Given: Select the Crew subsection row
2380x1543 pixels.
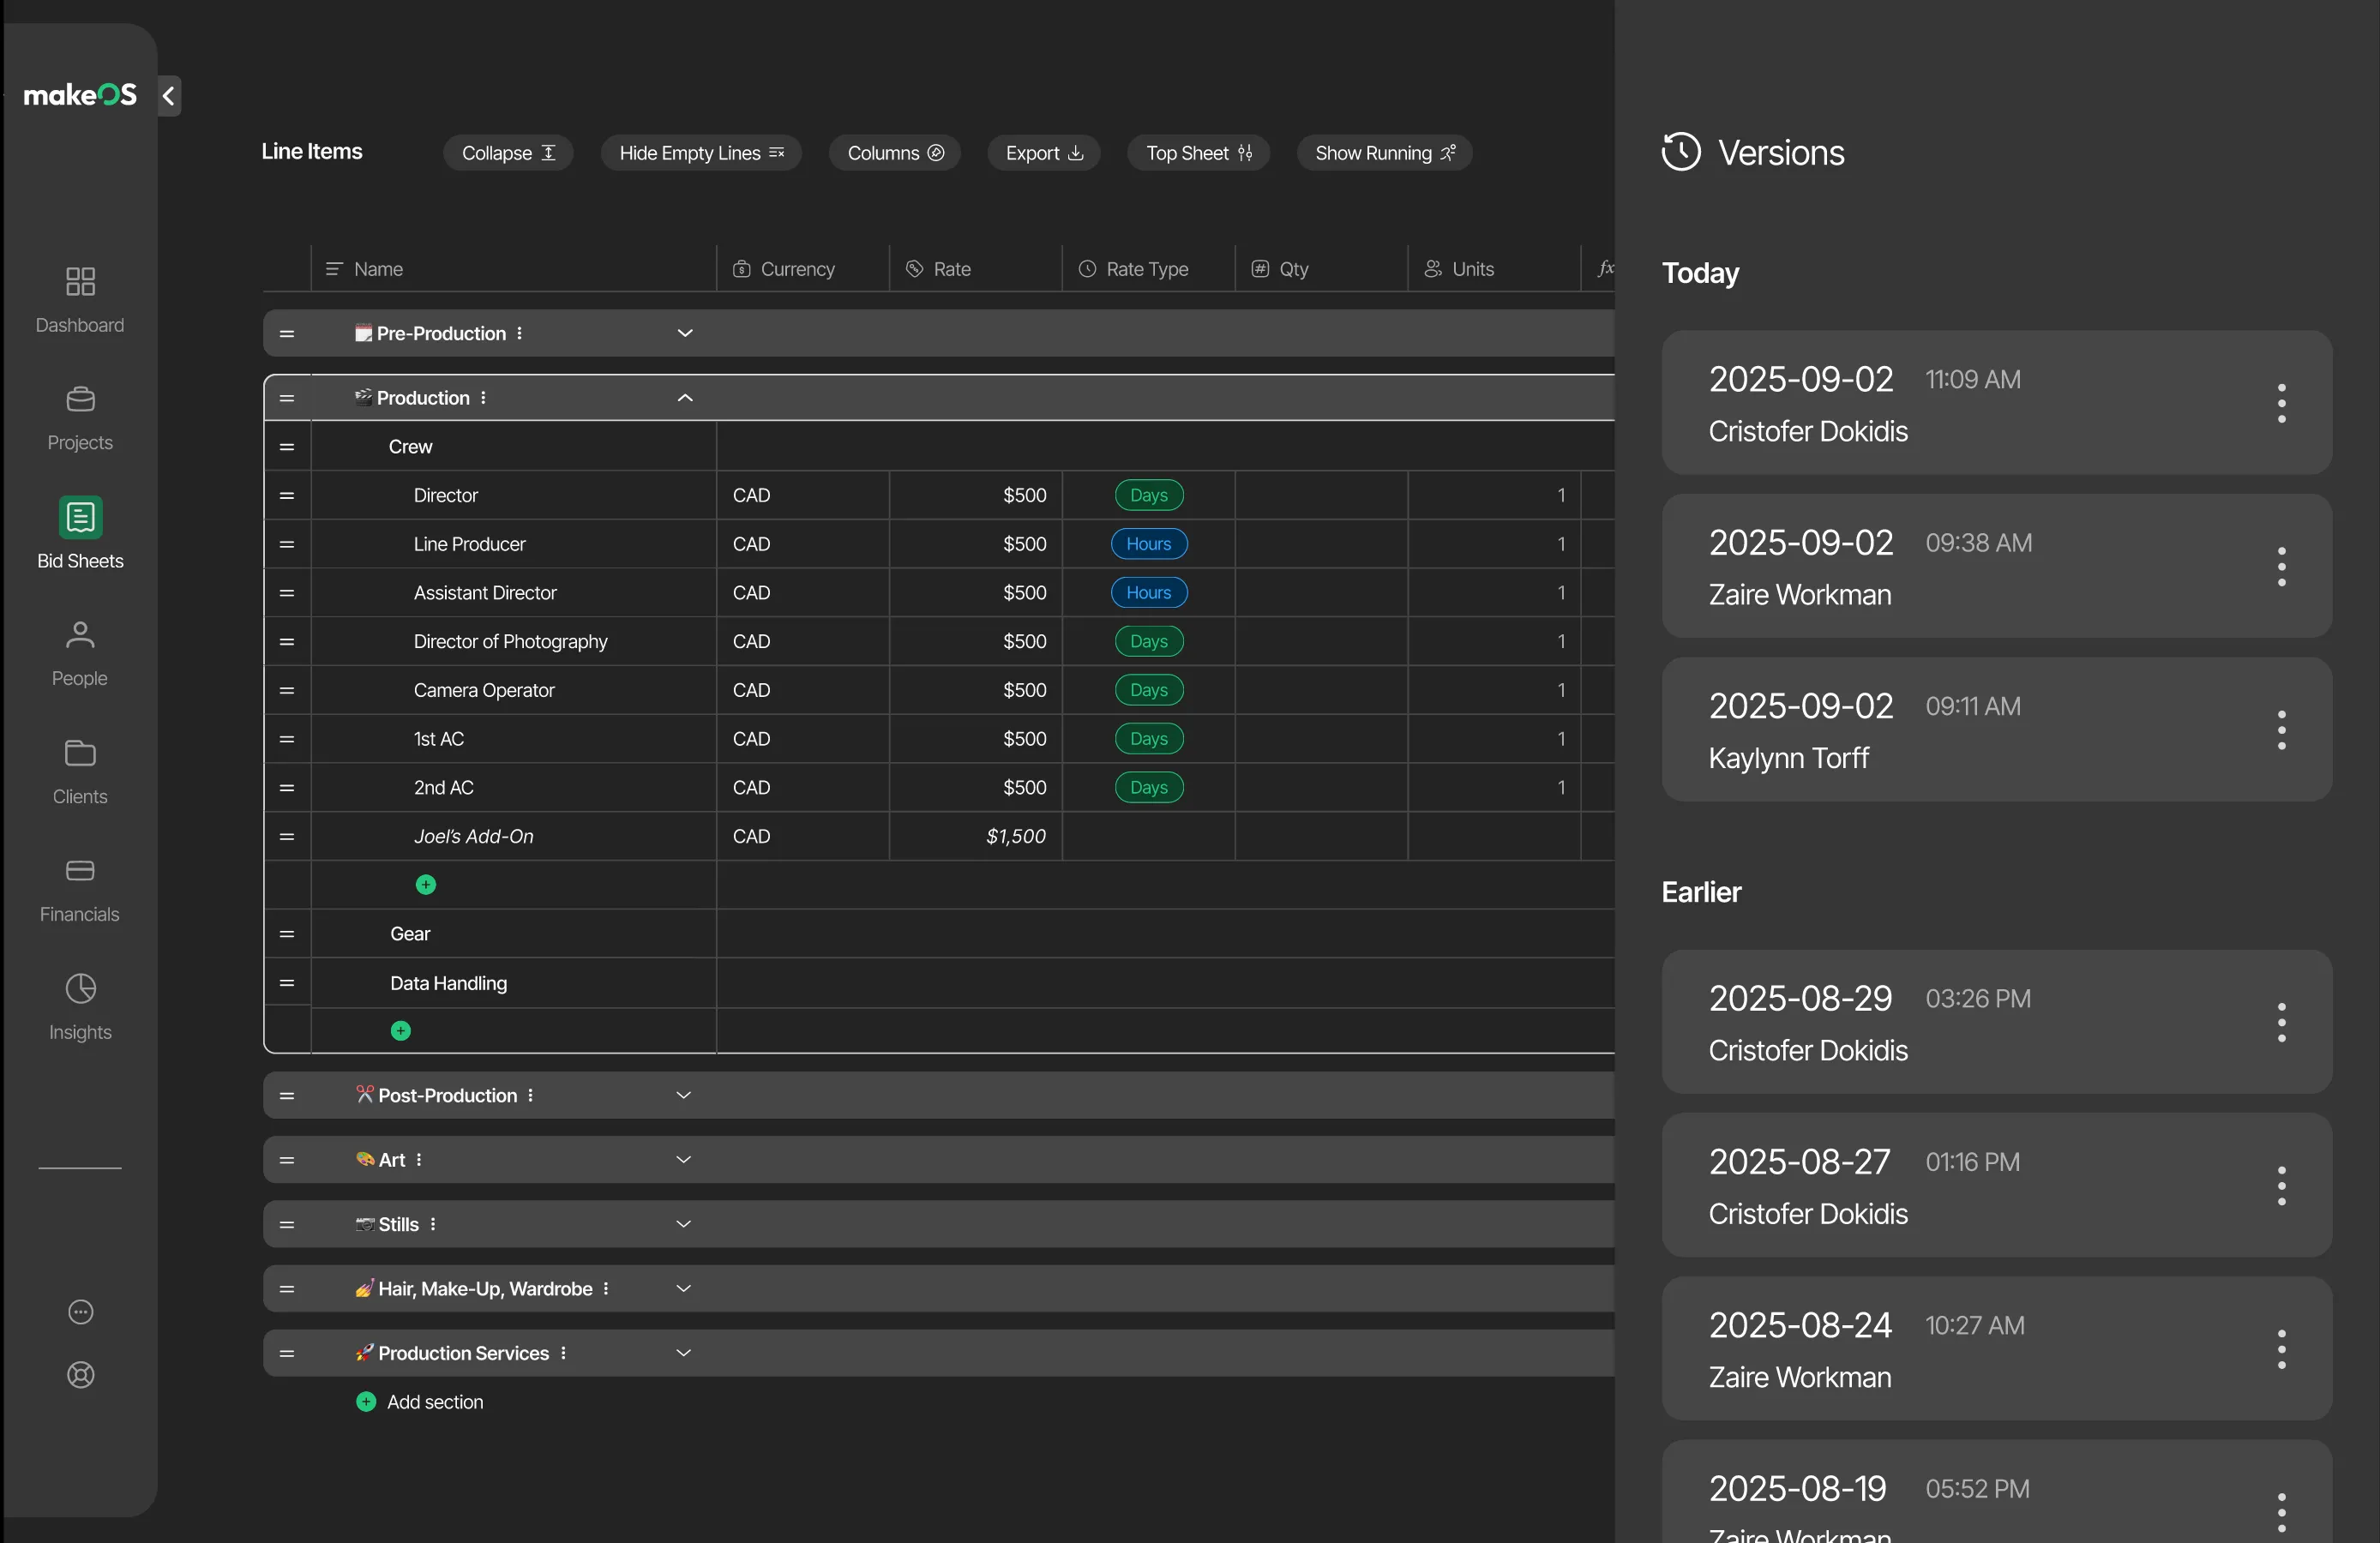Looking at the screenshot, I should pos(938,446).
